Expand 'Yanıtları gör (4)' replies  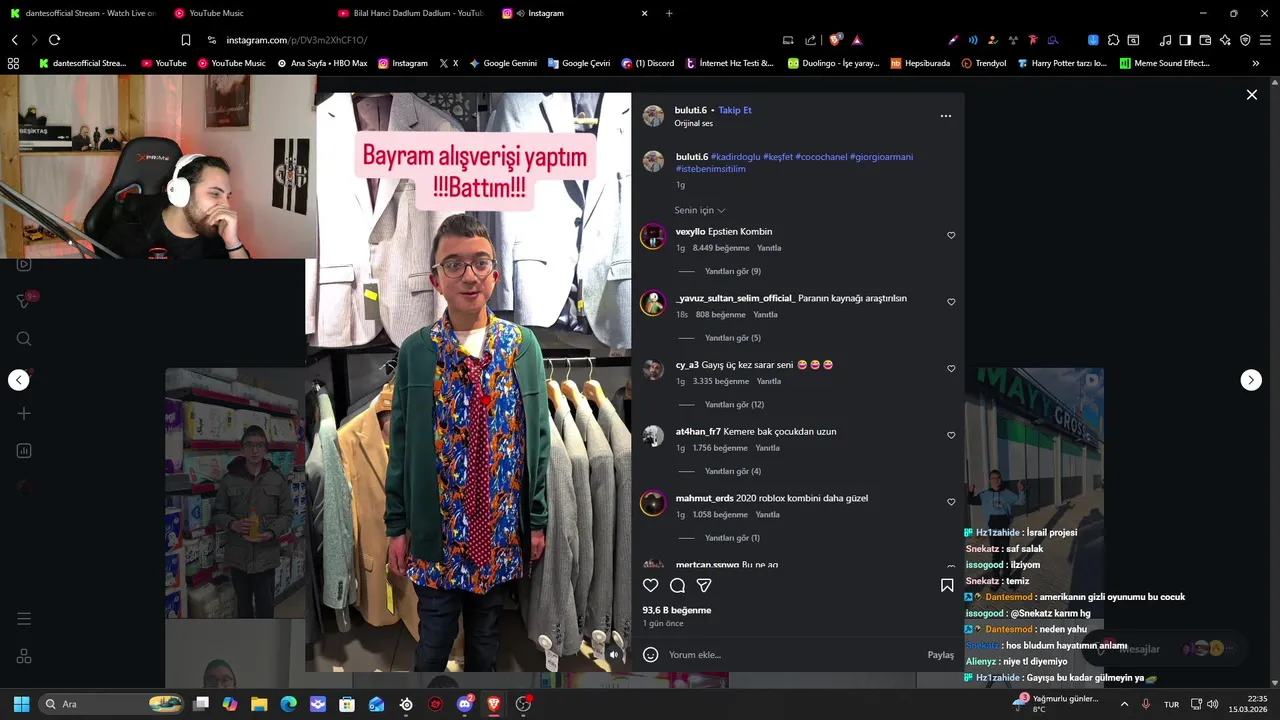pos(733,471)
